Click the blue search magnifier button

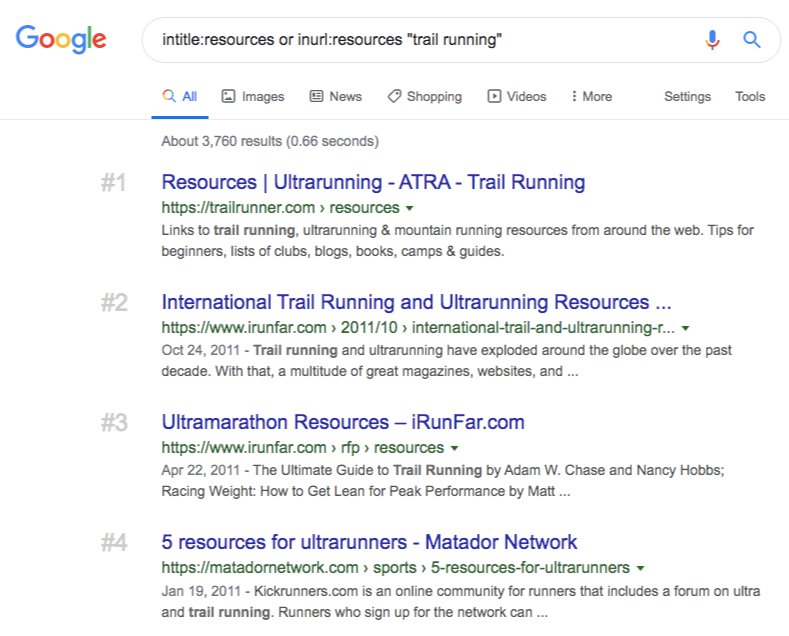(752, 39)
